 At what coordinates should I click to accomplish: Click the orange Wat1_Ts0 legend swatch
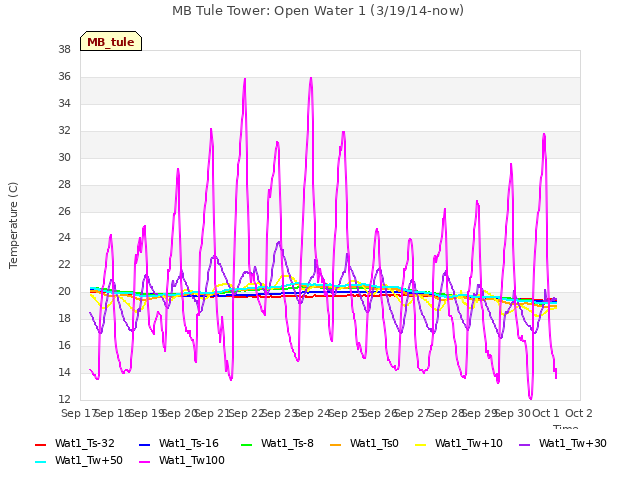336,444
